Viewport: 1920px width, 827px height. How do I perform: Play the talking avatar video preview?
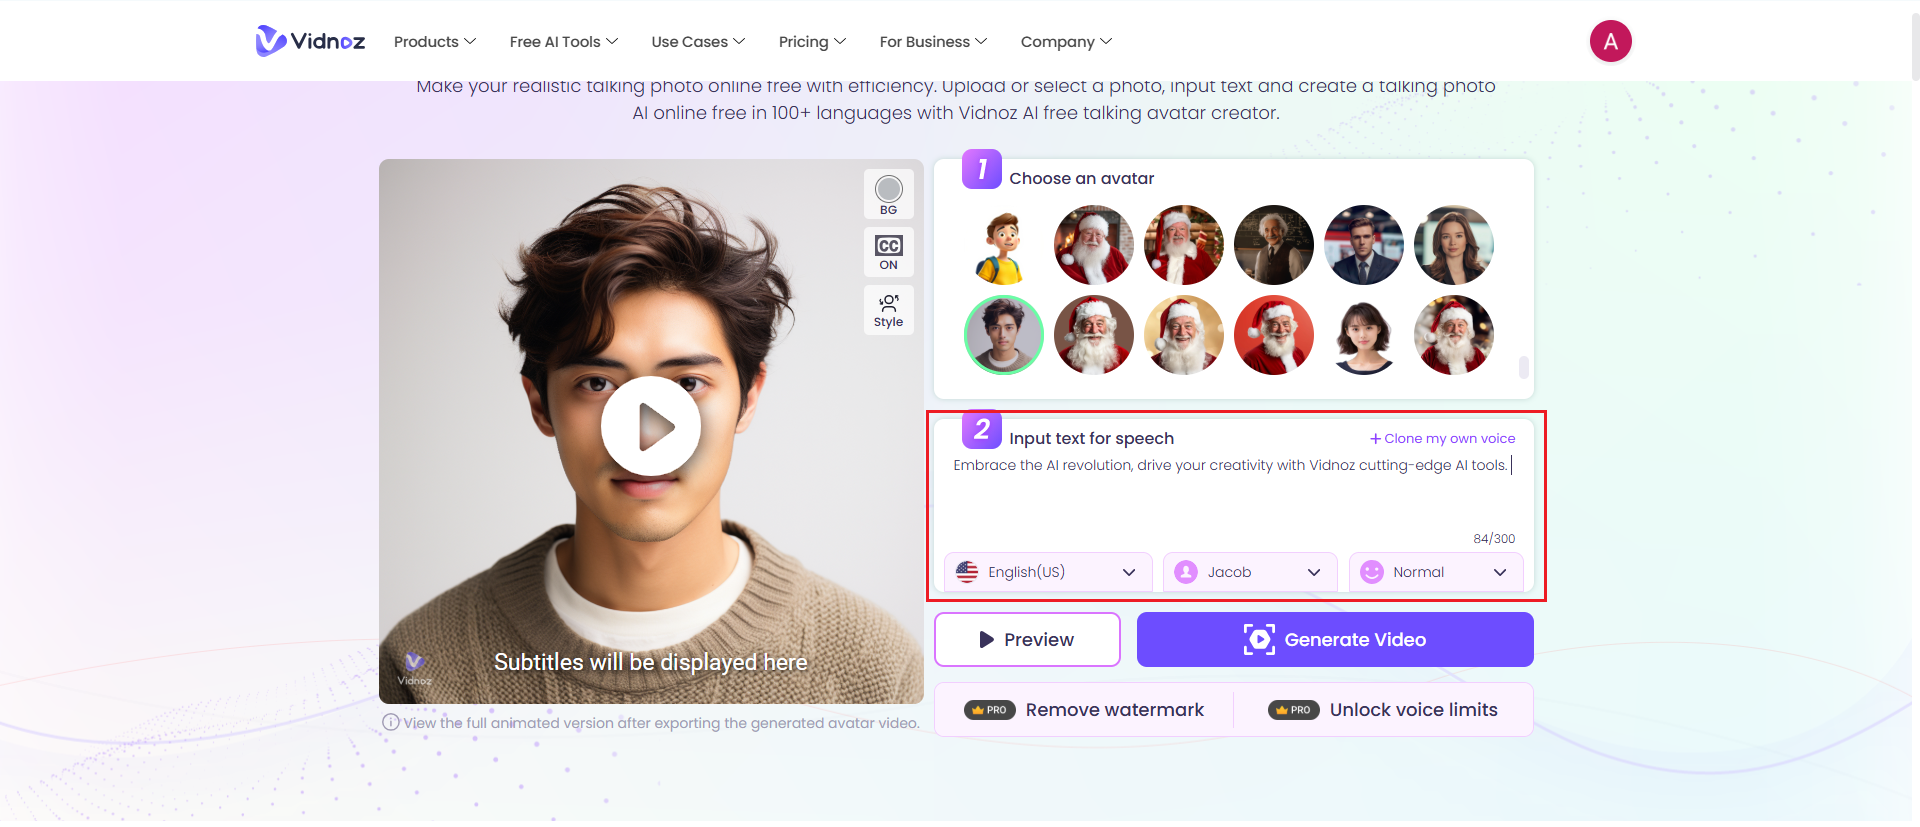click(x=651, y=426)
